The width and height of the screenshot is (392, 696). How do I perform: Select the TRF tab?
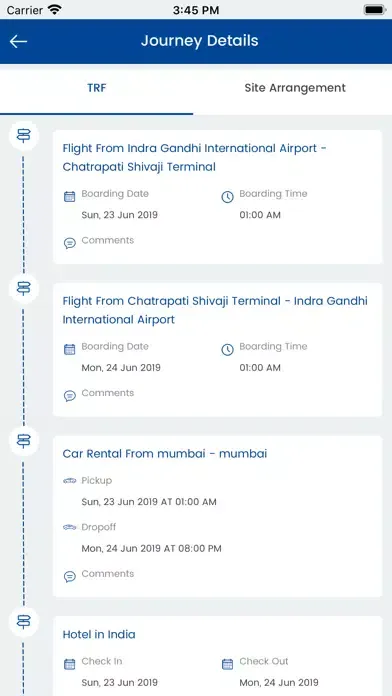click(x=96, y=88)
